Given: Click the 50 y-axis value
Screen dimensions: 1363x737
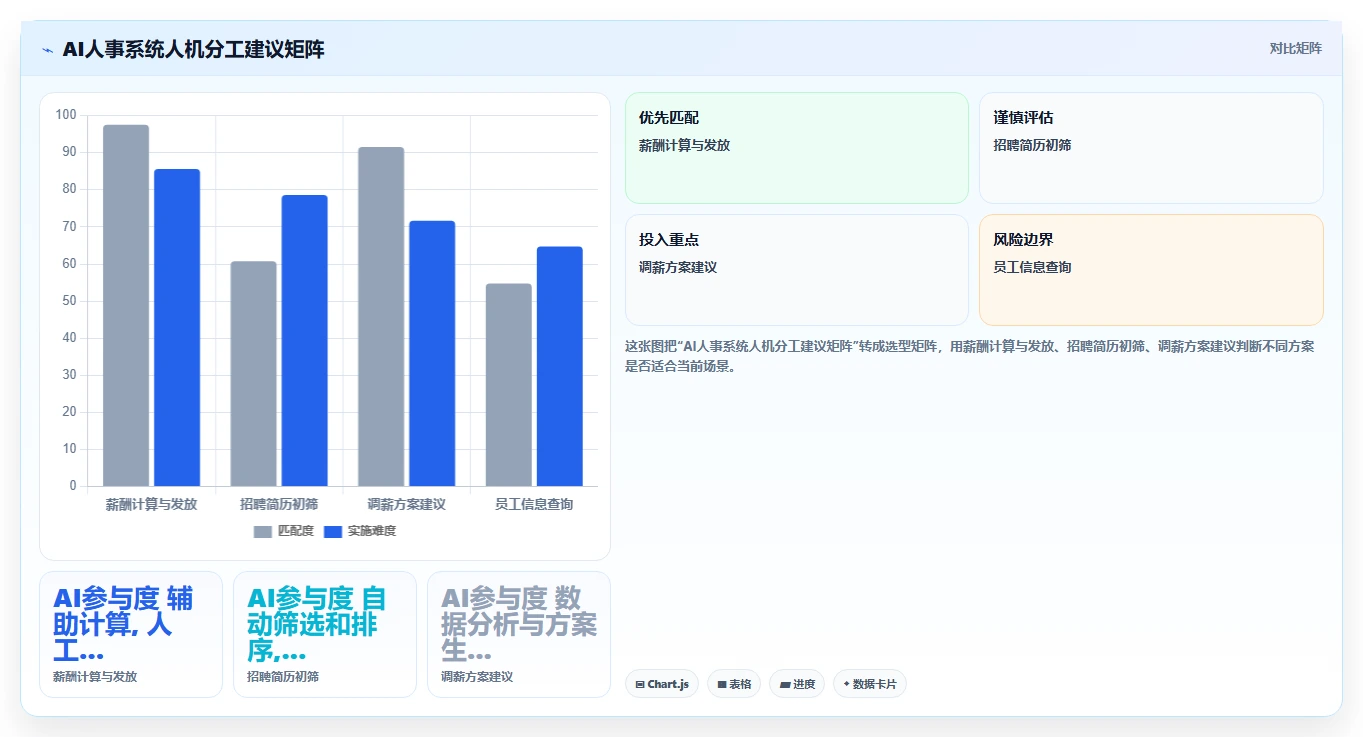Looking at the screenshot, I should click(x=69, y=301).
